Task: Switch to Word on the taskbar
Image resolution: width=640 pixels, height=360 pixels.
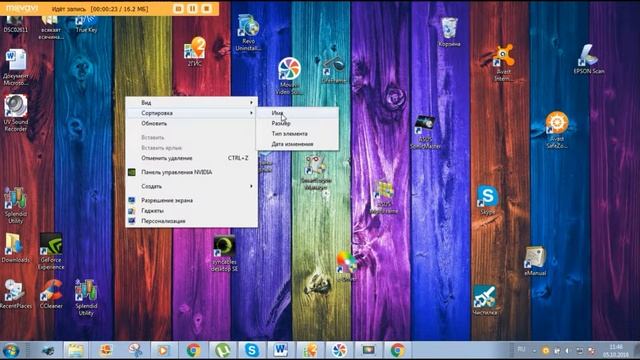Action: pos(281,350)
